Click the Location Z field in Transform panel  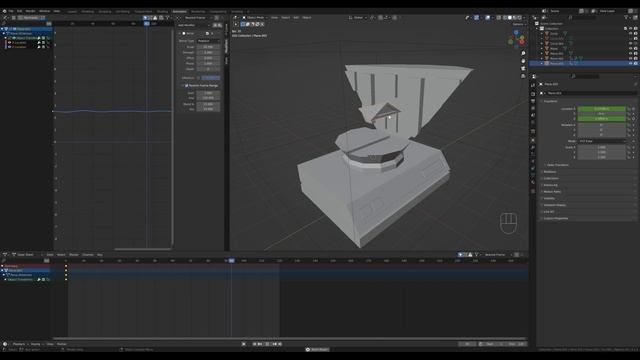coord(601,119)
